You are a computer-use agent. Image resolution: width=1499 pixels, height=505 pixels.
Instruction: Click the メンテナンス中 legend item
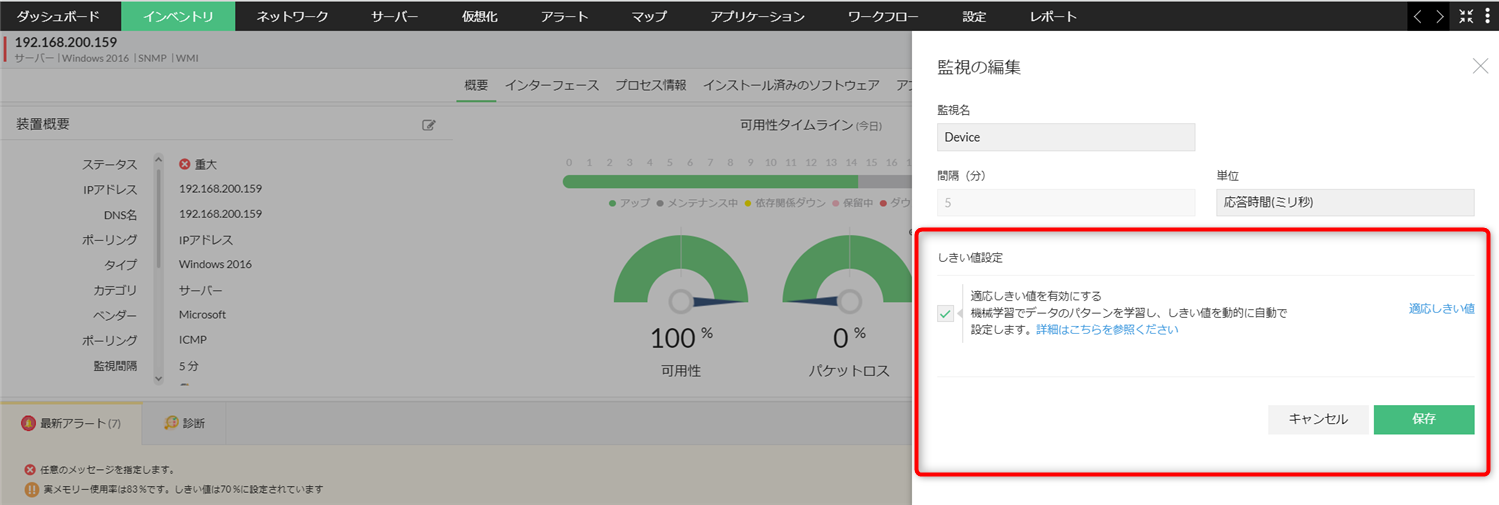click(696, 203)
